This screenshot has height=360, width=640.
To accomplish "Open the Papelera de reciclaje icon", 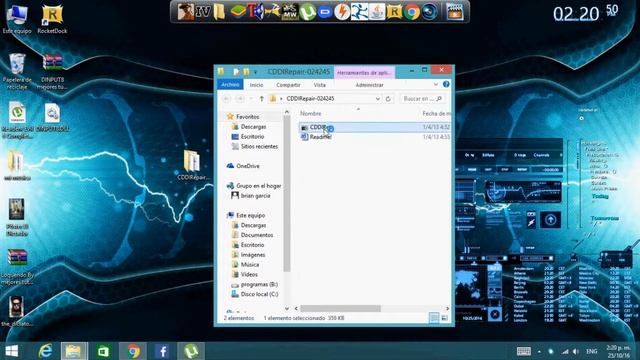I will (x=17, y=71).
